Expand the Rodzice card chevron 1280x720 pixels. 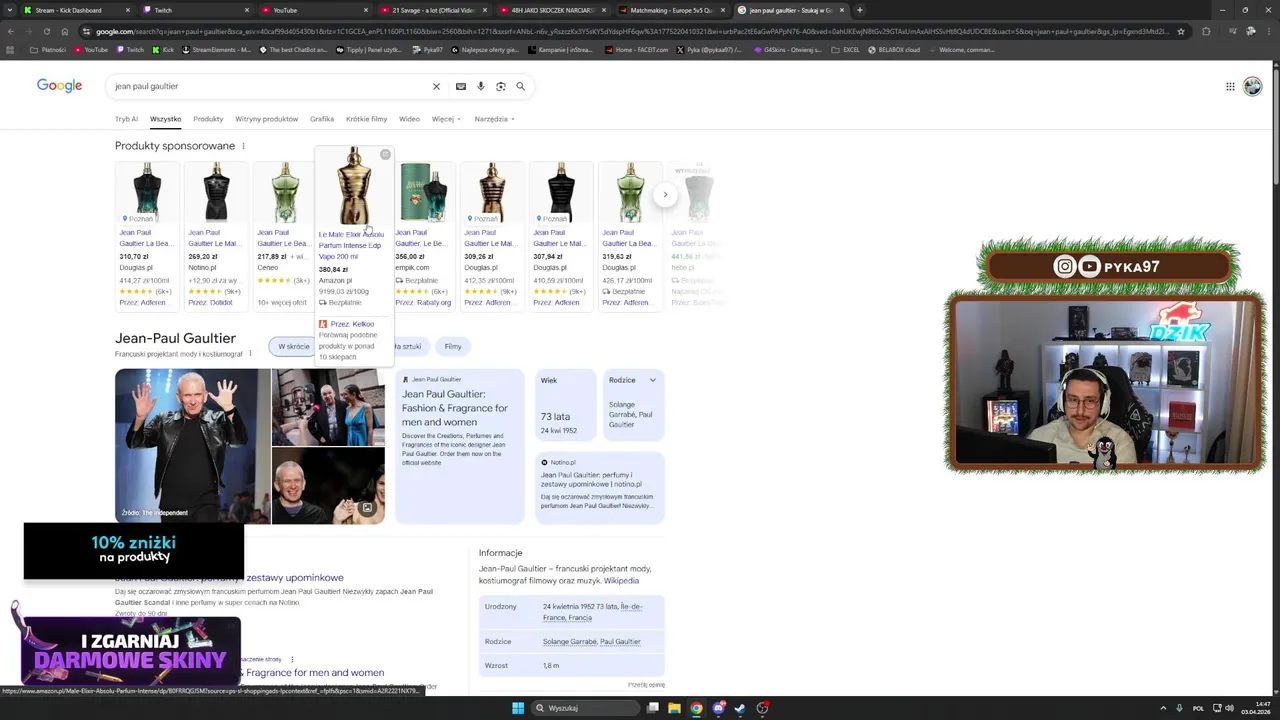[653, 380]
